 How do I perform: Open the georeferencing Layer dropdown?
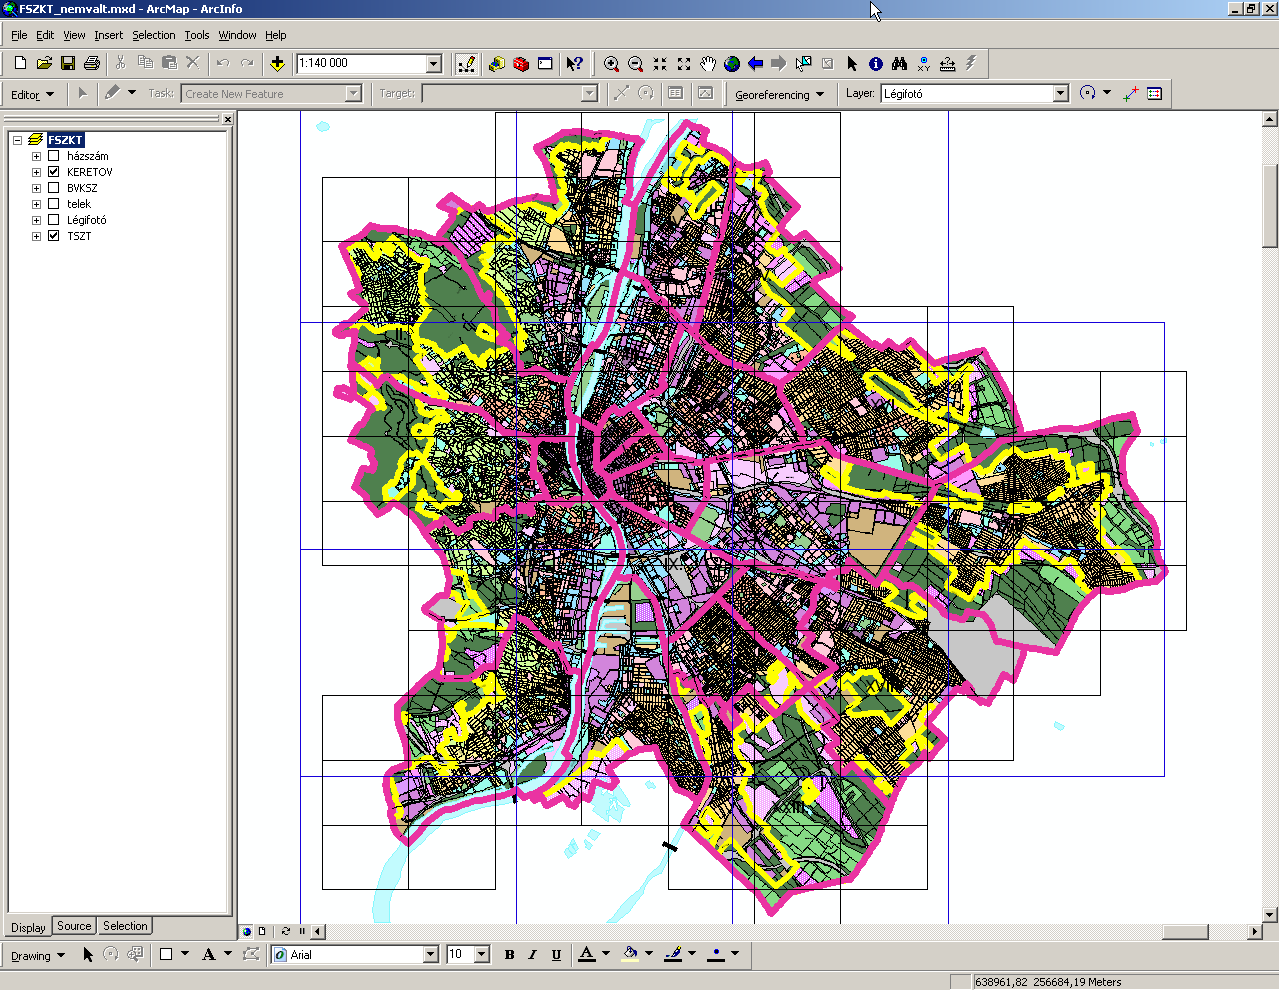tap(1061, 93)
